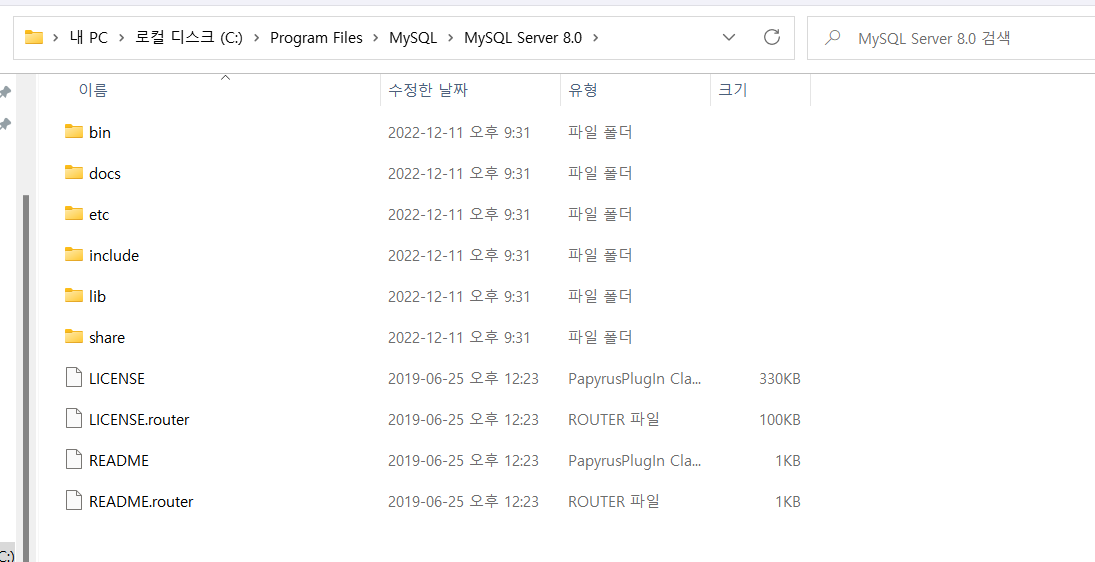The image size is (1095, 562).
Task: Expand chevron after MySQL breadcrumb
Action: 450,38
